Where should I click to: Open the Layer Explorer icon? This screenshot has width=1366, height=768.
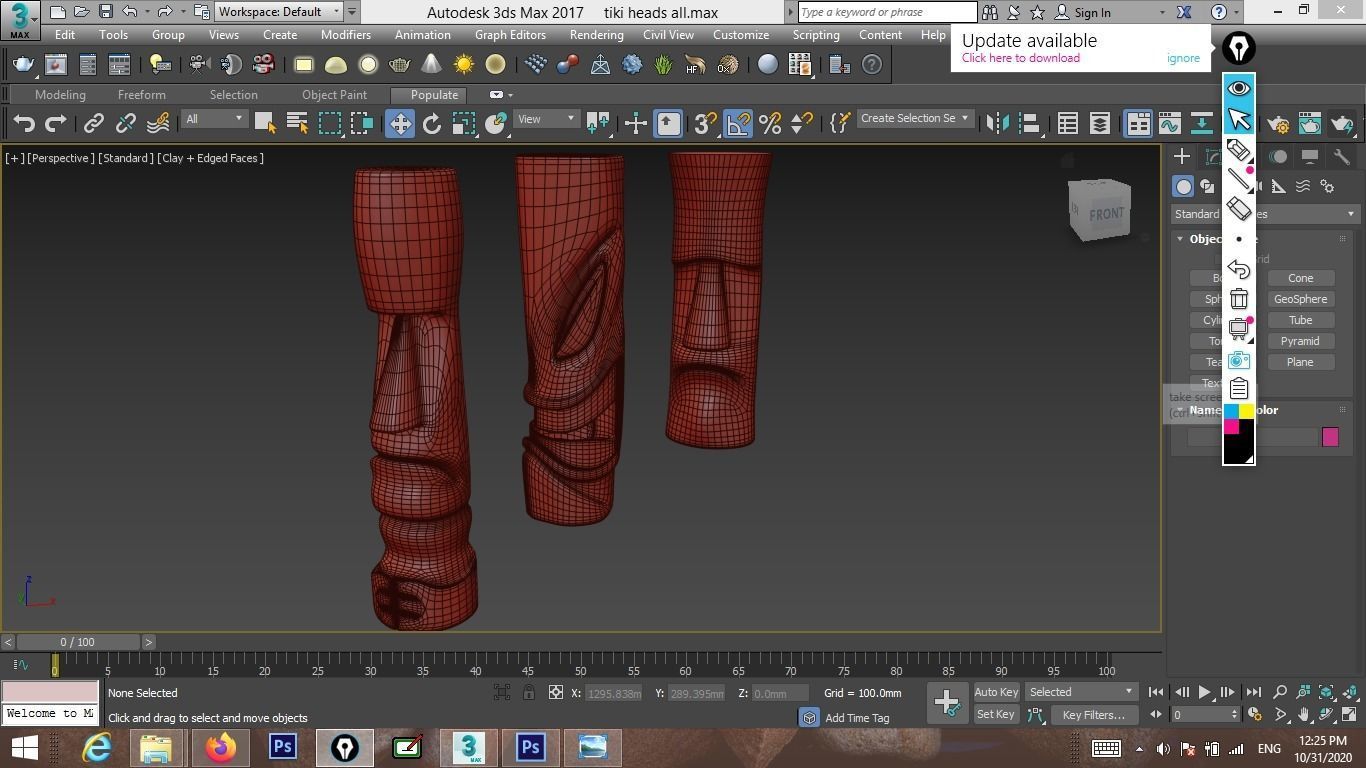pos(1099,123)
